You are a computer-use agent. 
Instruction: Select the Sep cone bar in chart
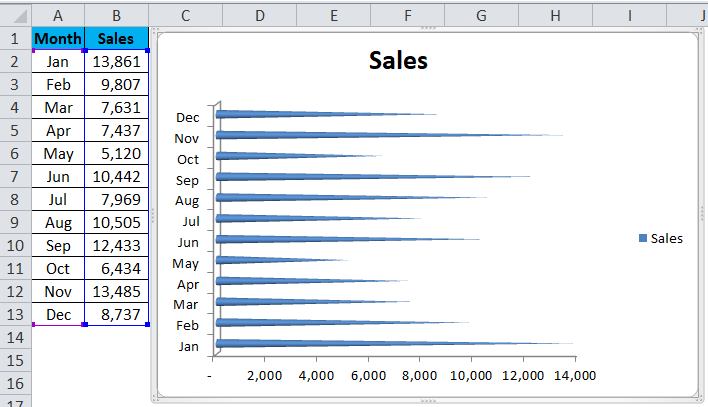point(373,177)
